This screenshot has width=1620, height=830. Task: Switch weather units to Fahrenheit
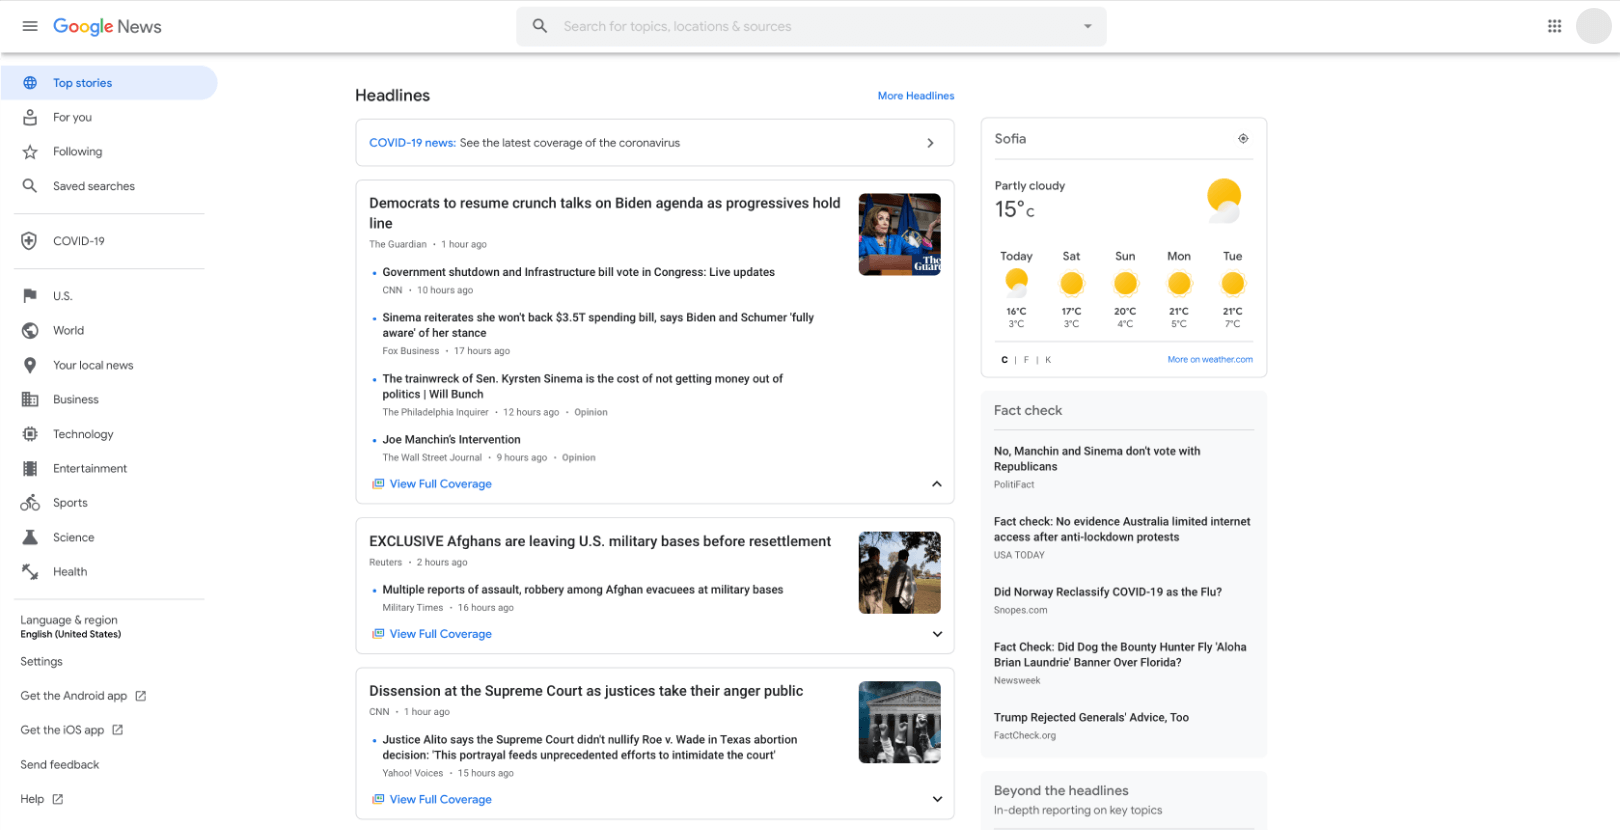(1026, 360)
